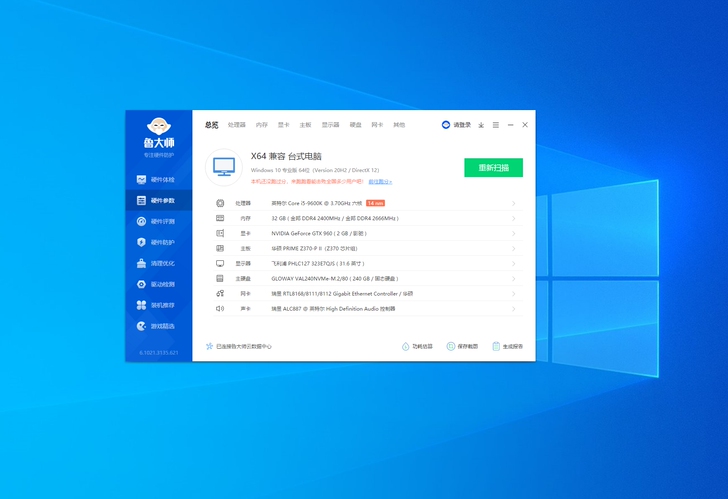The image size is (728, 499).
Task: Click the motherboard icon in 主板 row
Action: 220,248
